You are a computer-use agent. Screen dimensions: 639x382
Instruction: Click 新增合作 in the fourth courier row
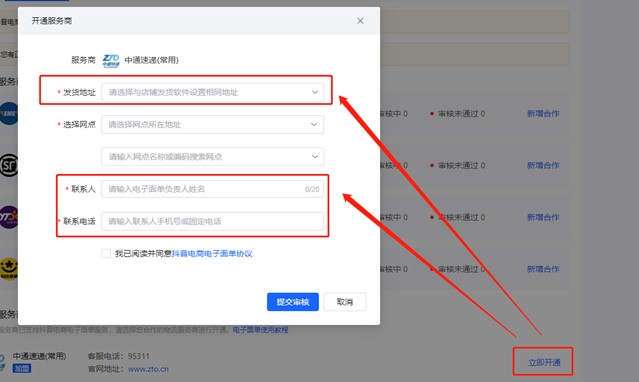click(543, 269)
